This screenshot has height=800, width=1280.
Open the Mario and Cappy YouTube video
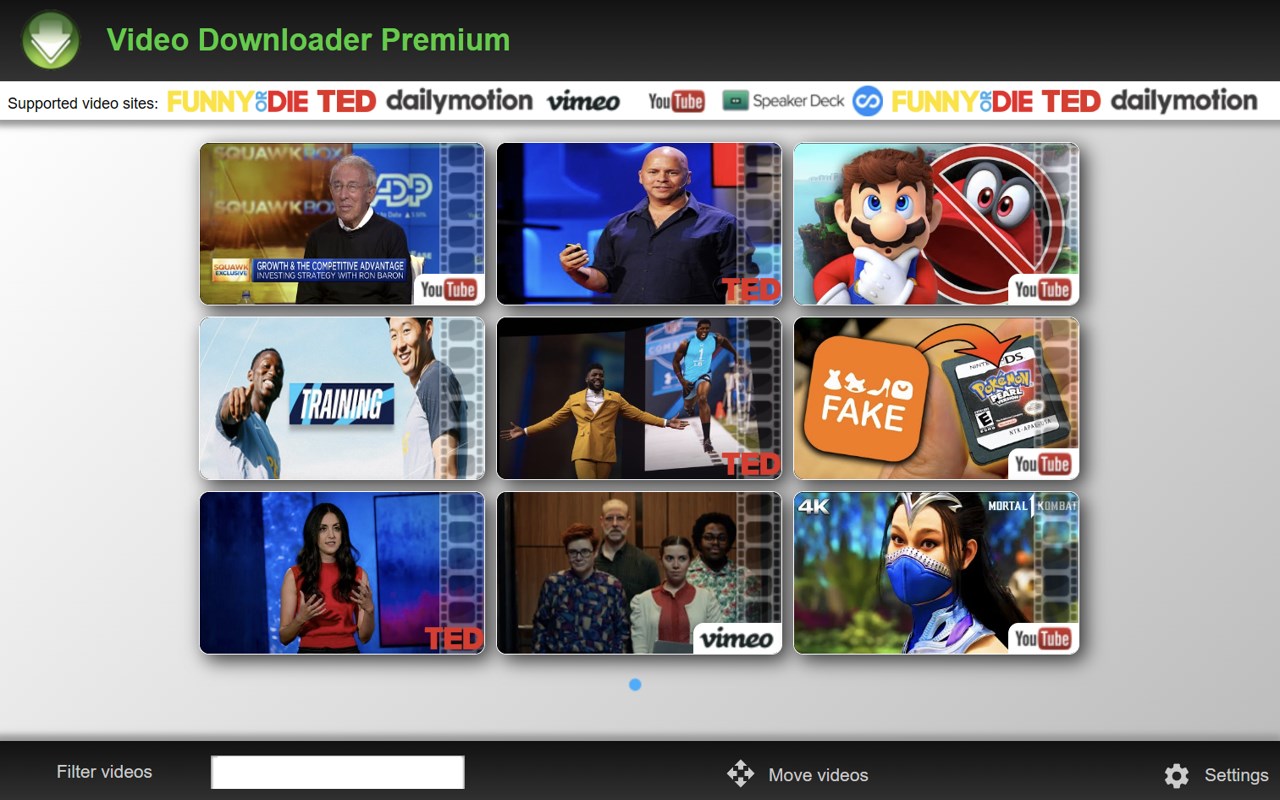click(x=936, y=224)
